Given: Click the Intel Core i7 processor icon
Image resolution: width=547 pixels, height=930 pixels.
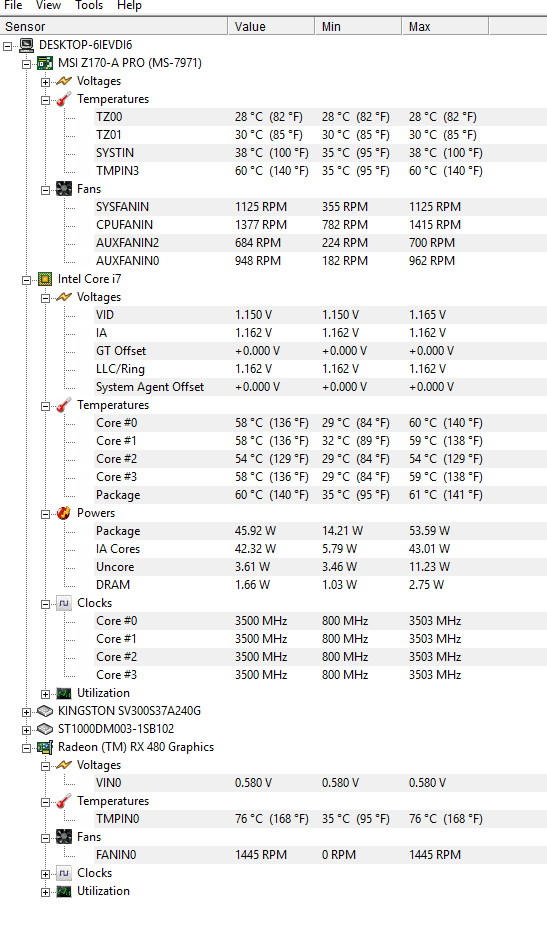Looking at the screenshot, I should click(45, 279).
